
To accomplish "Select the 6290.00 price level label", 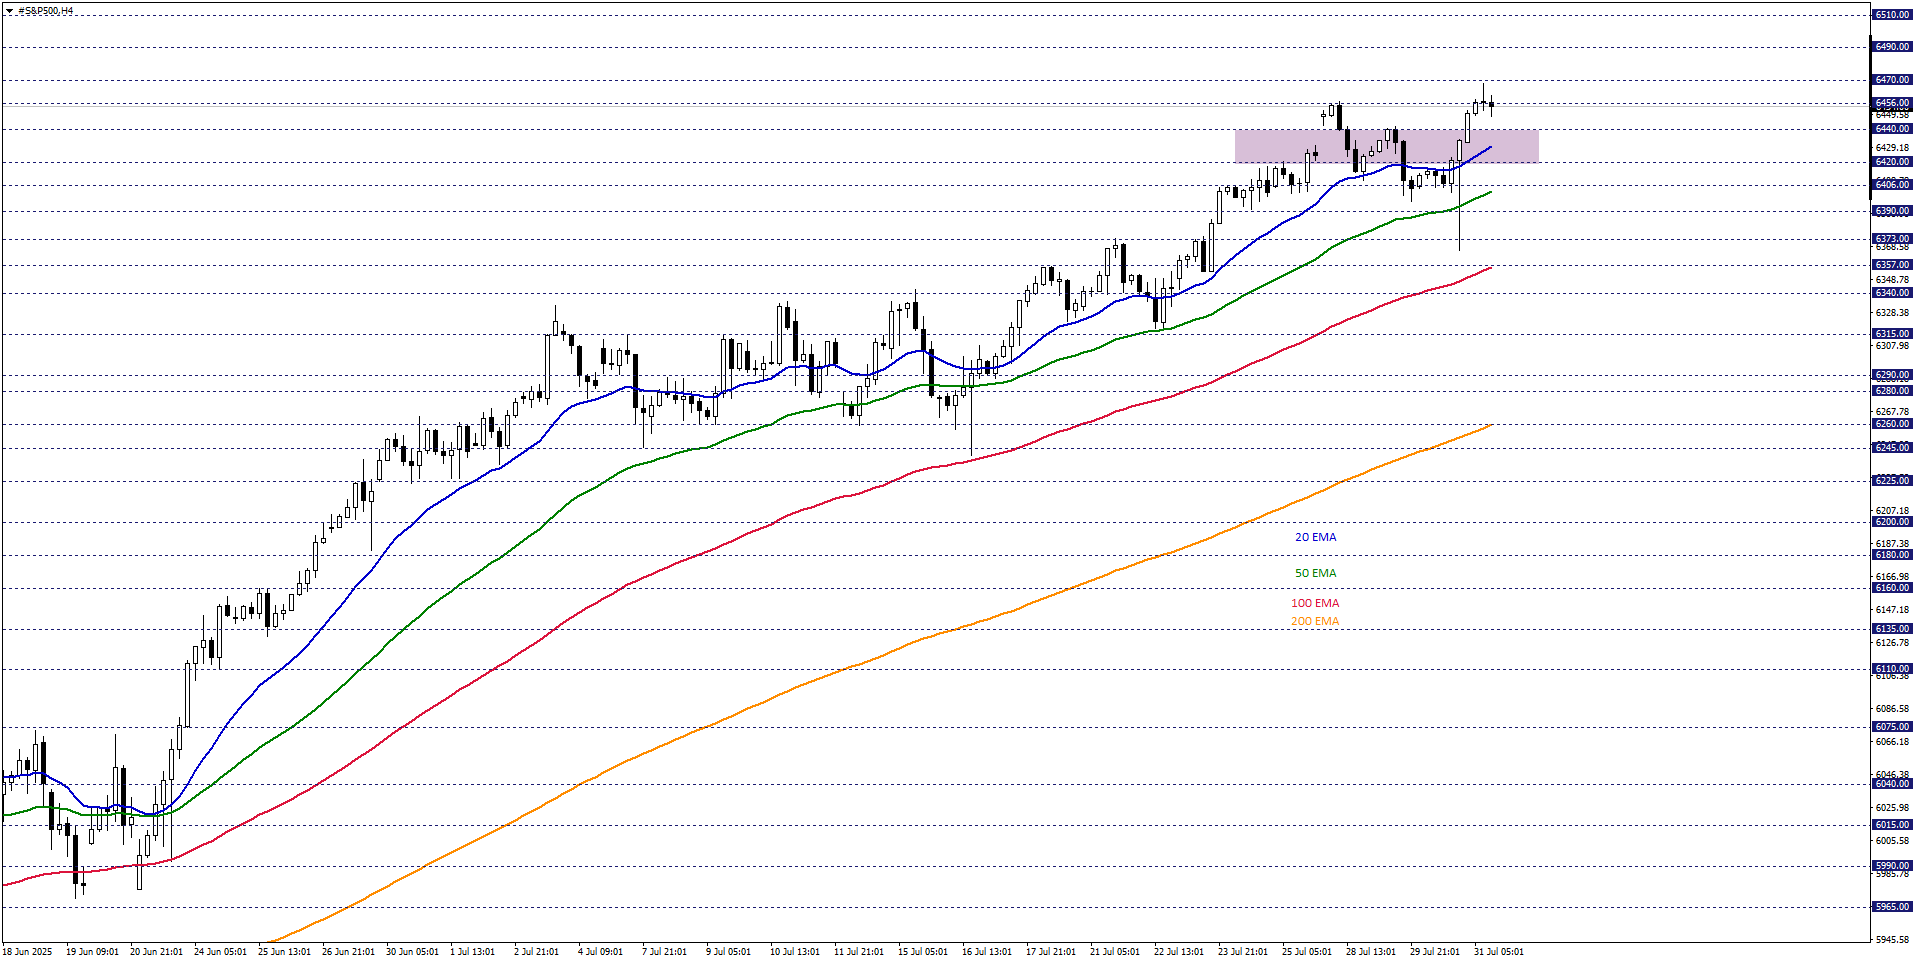I will pos(1892,375).
